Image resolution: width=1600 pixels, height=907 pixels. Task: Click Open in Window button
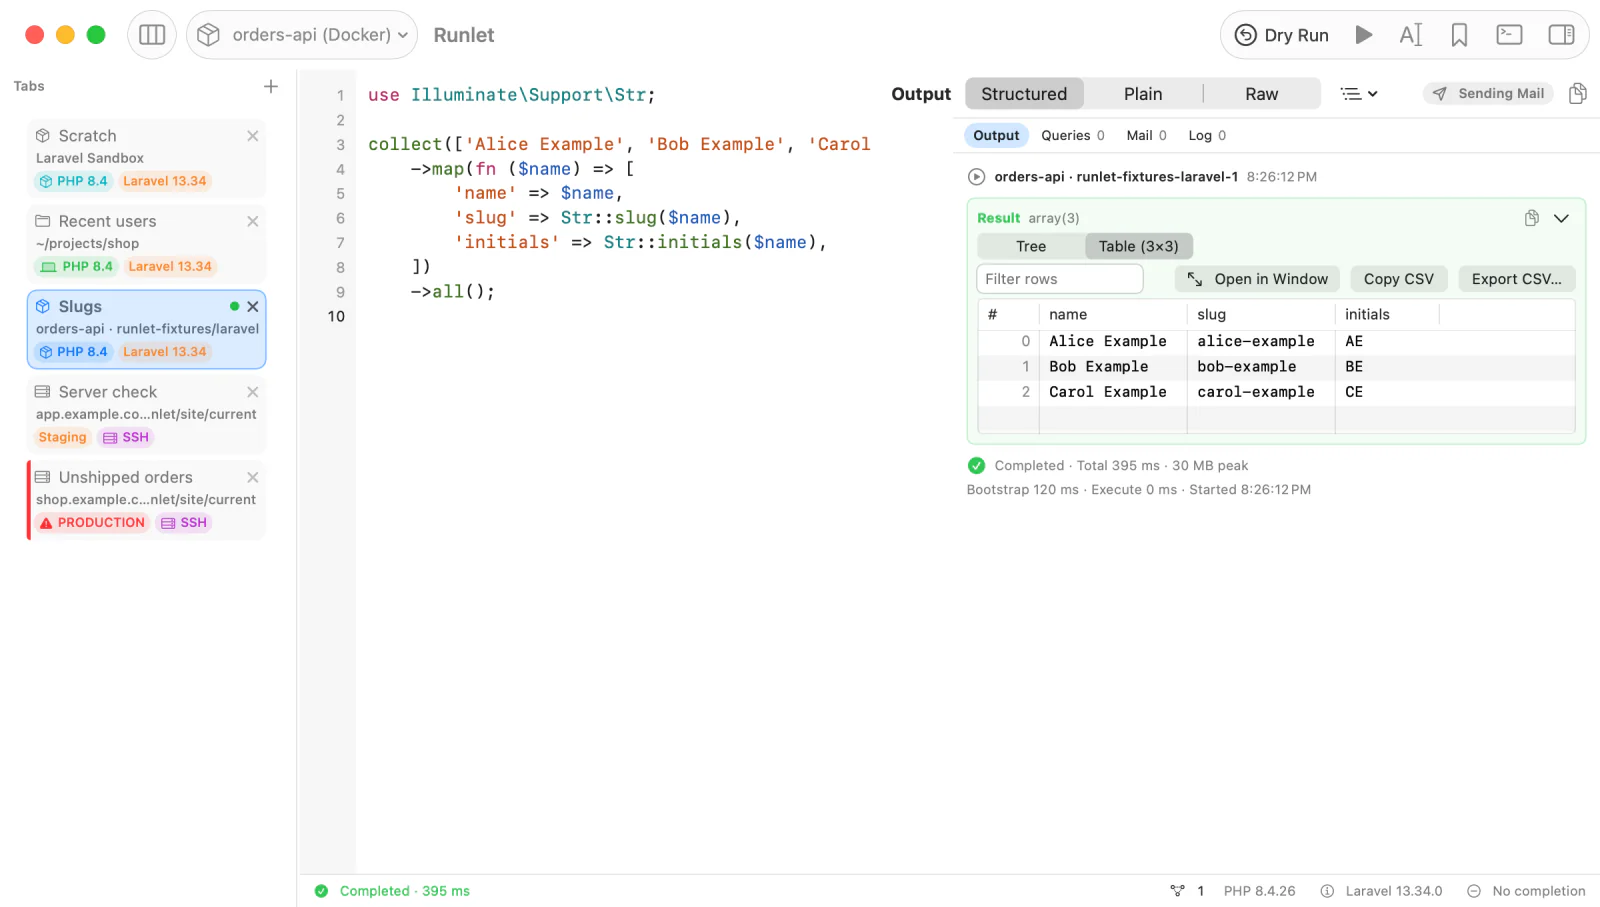click(1257, 279)
